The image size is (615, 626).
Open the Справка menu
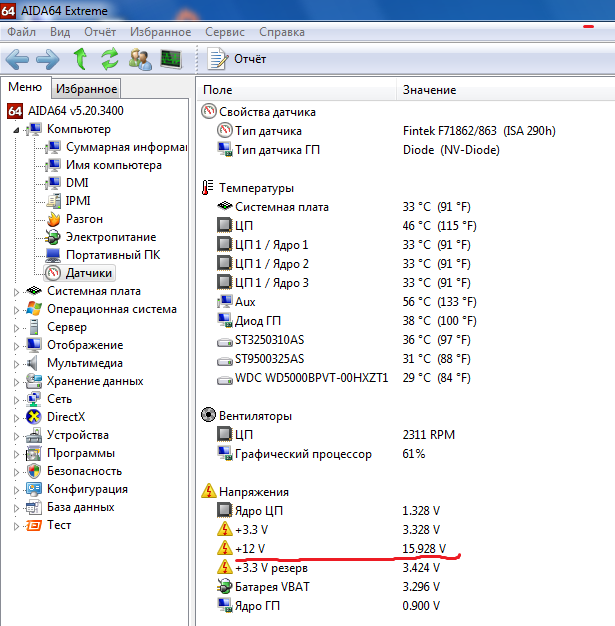point(282,32)
